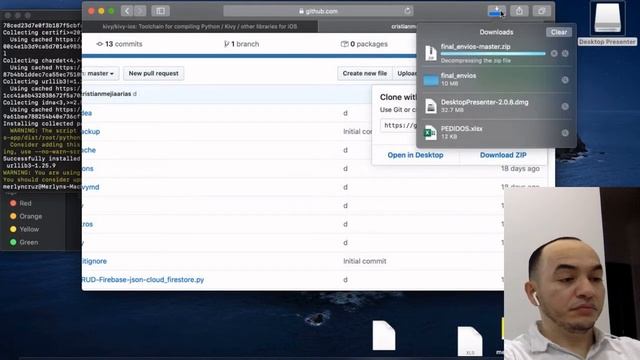Click Open in Desktop link
This screenshot has height=360, width=640.
tap(415, 155)
